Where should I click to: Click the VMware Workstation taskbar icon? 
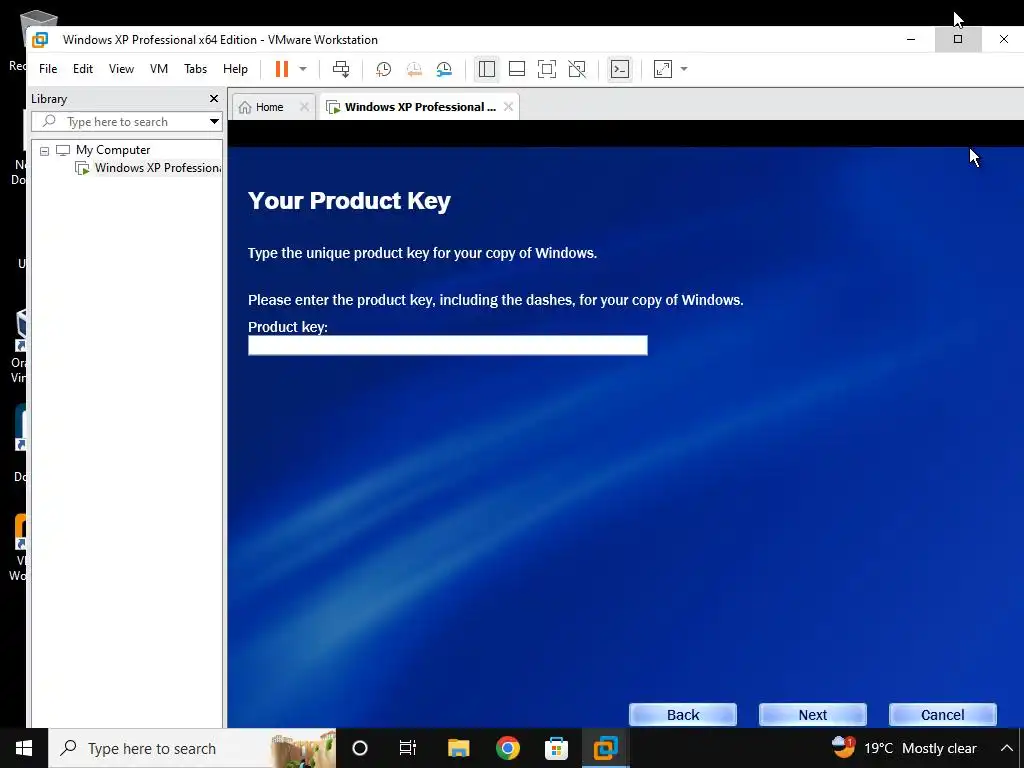(605, 748)
